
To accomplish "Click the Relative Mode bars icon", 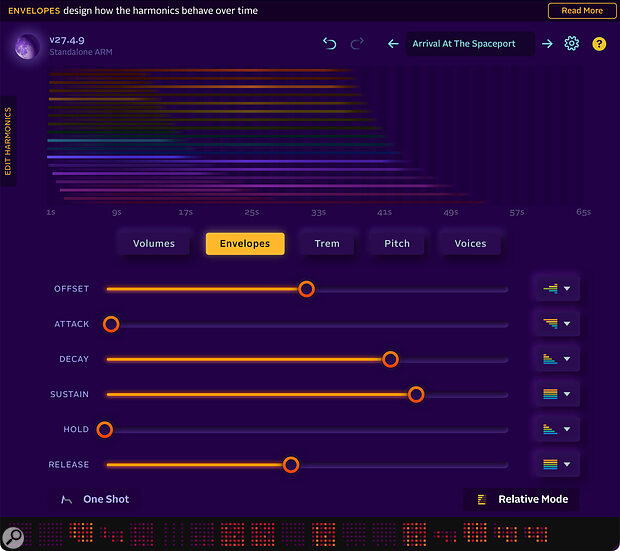I will pyautogui.click(x=482, y=500).
